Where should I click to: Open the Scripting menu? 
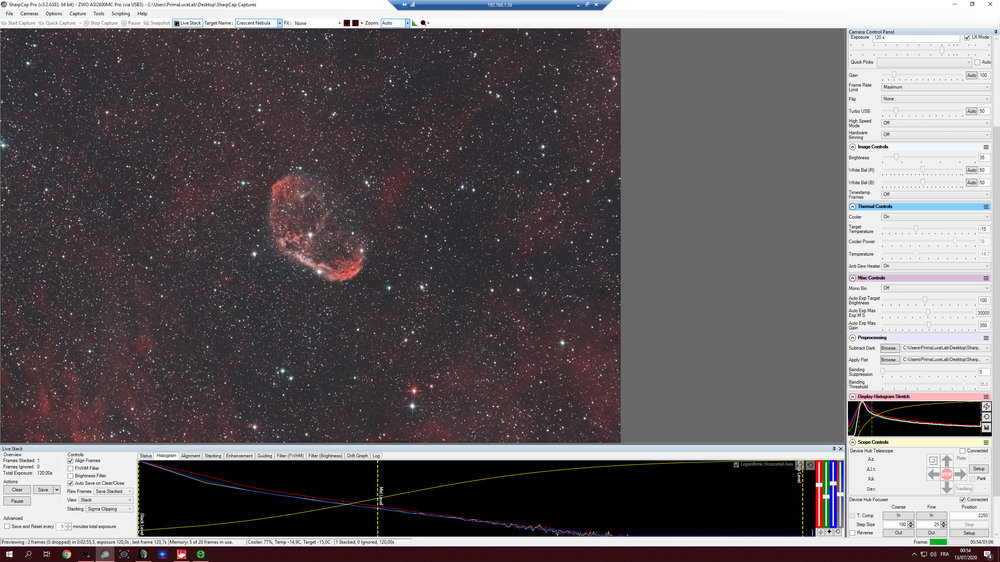[x=121, y=13]
